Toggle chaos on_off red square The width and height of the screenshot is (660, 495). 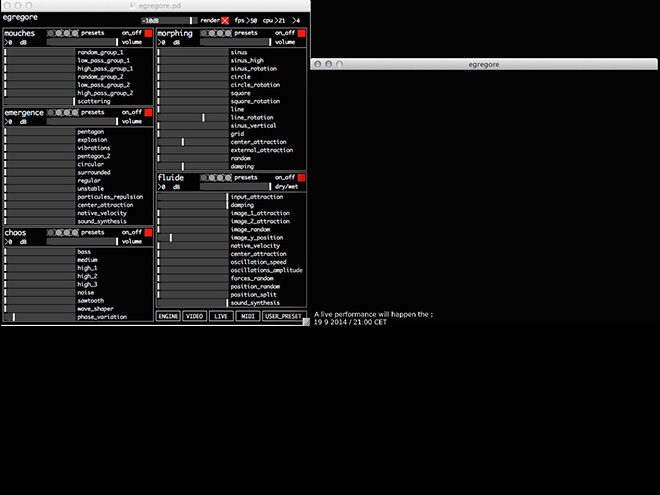click(148, 232)
